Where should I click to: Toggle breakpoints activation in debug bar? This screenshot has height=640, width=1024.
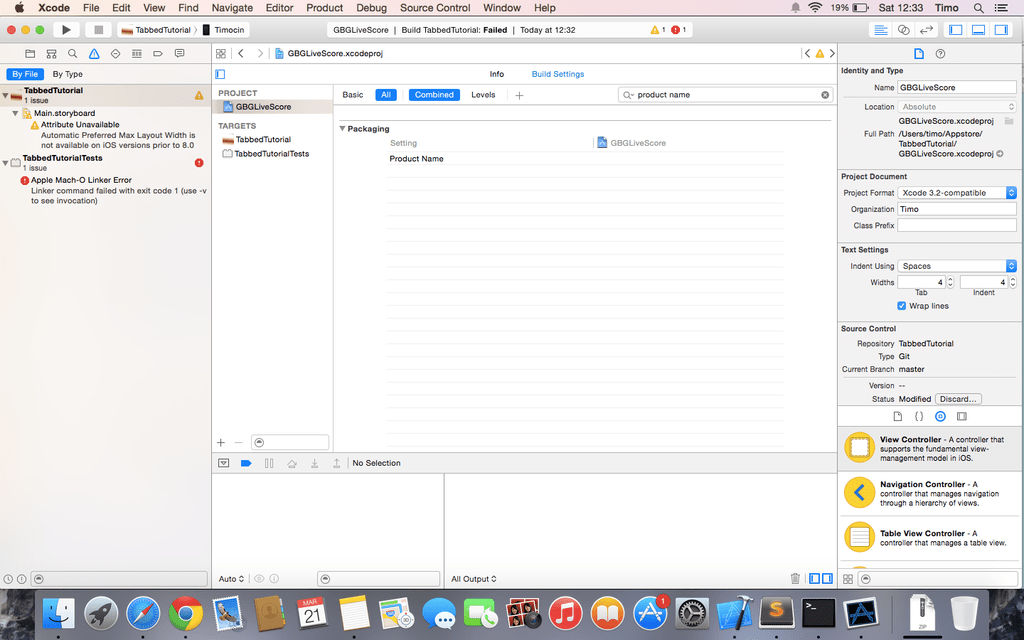pos(246,463)
